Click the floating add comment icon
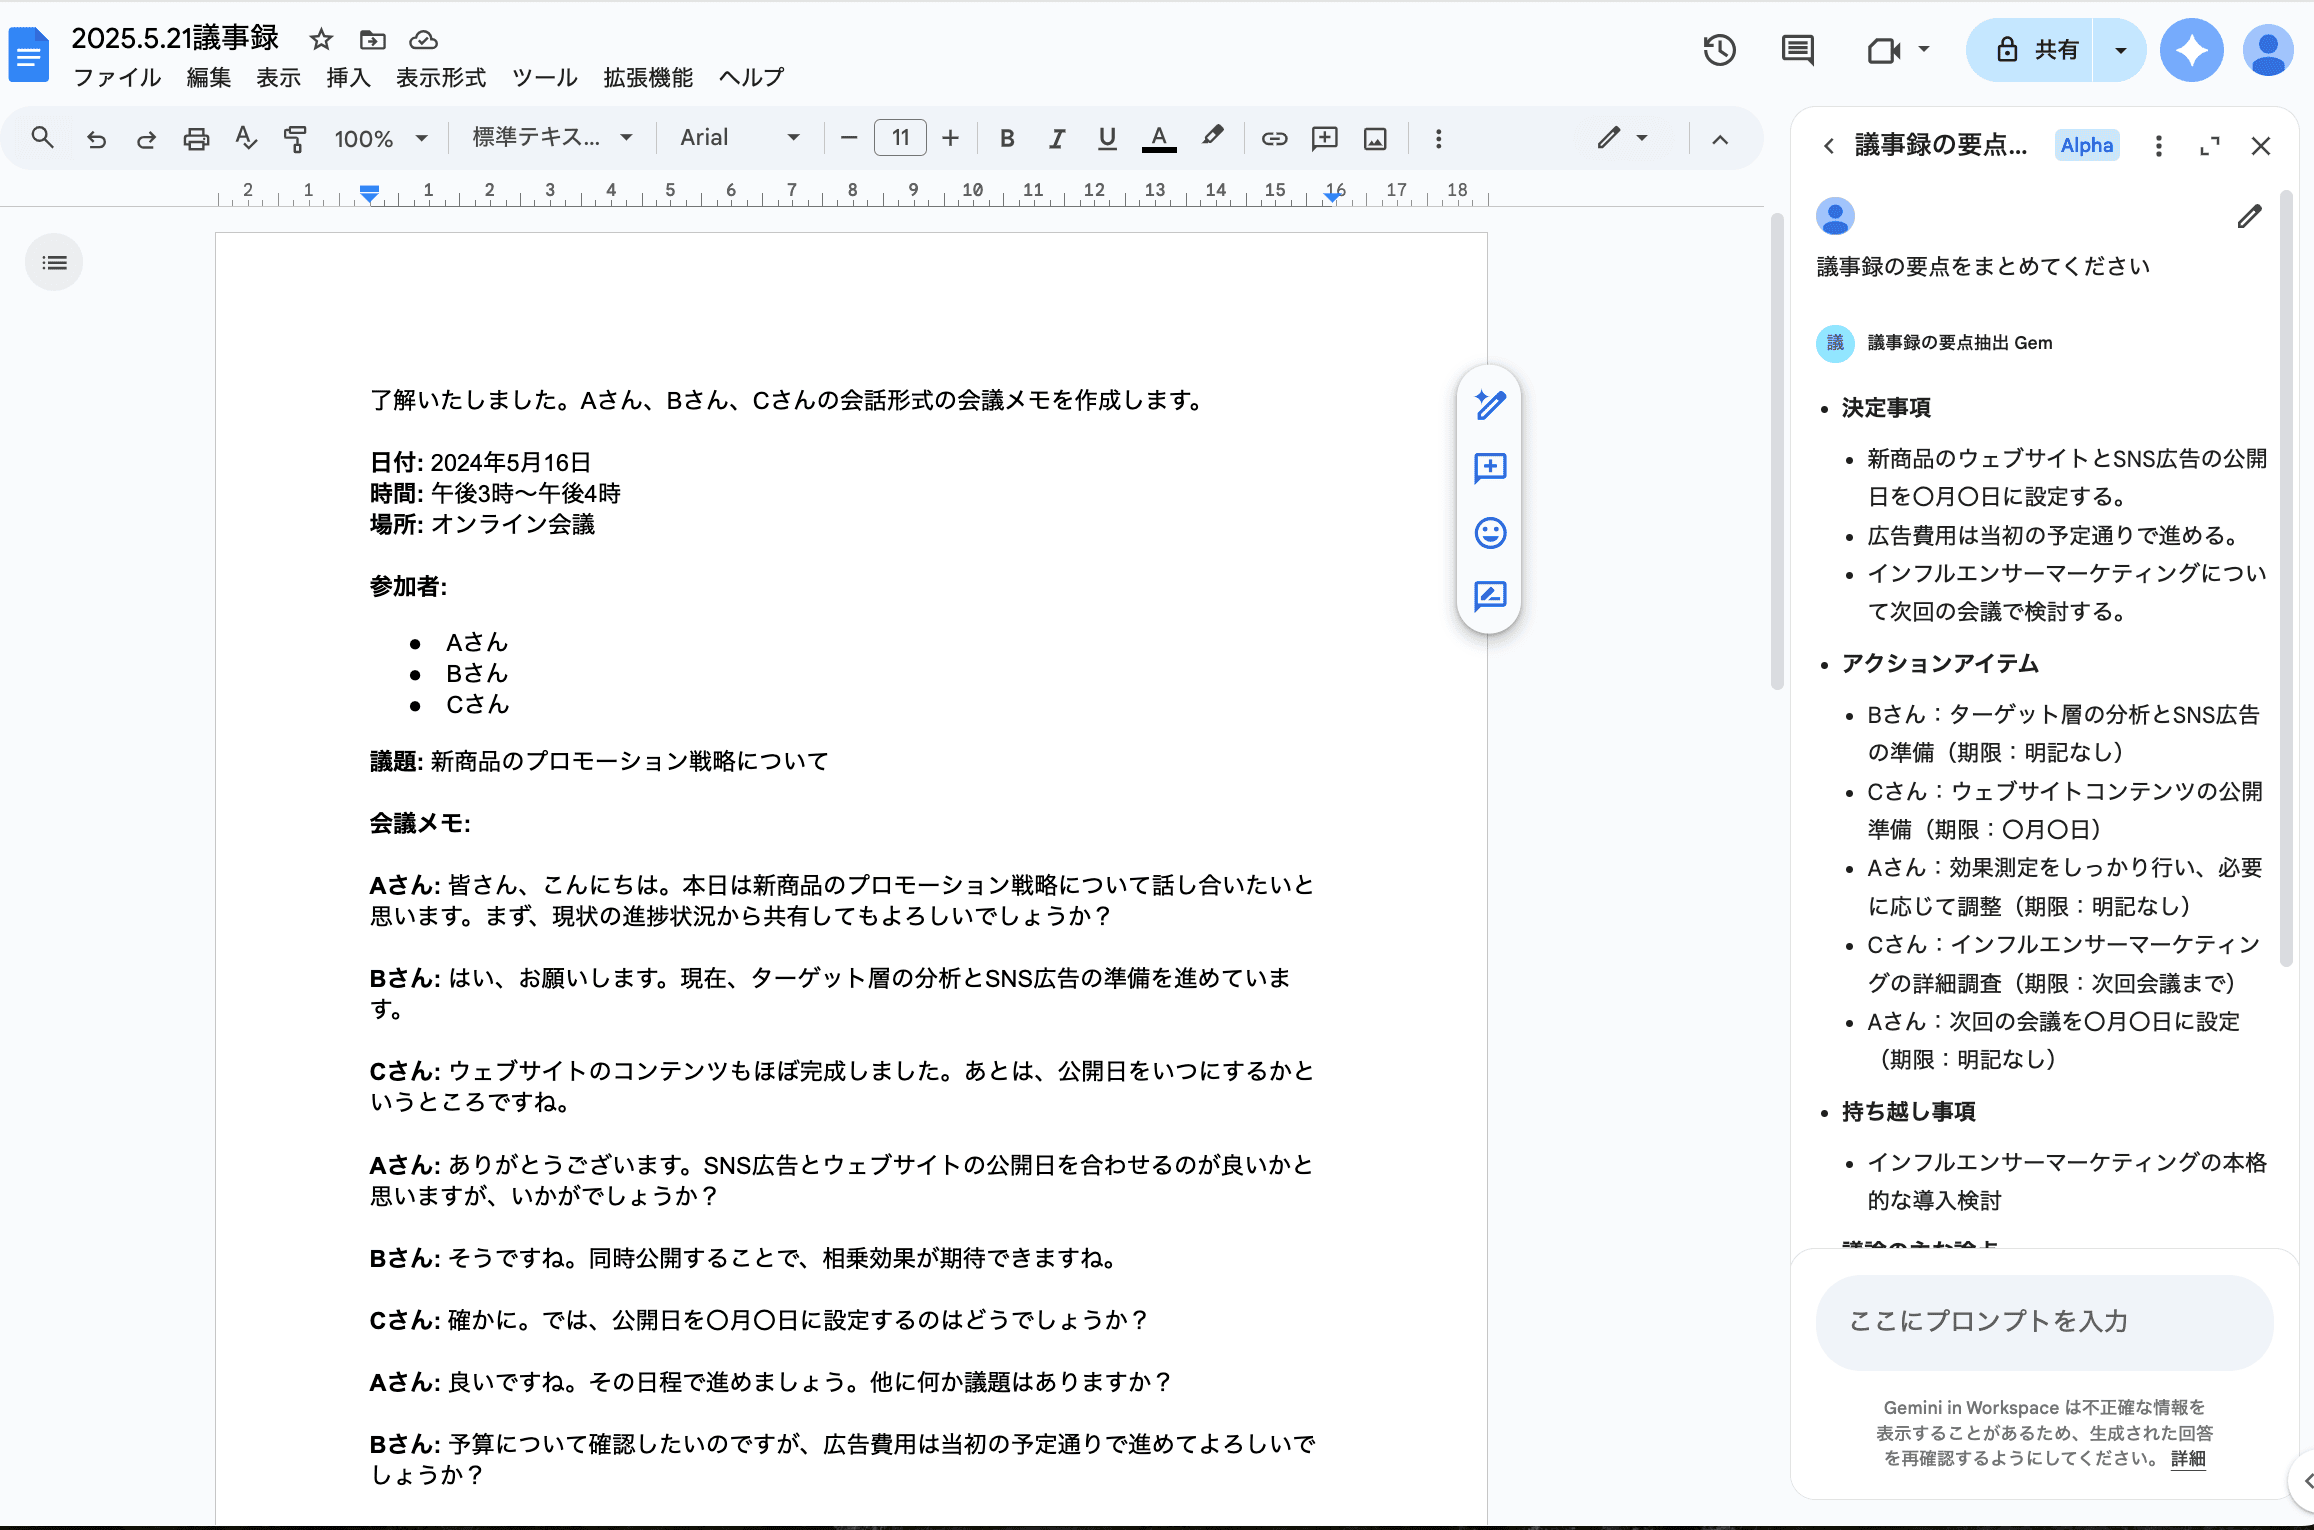Viewport: 2314px width, 1530px height. (x=1490, y=468)
